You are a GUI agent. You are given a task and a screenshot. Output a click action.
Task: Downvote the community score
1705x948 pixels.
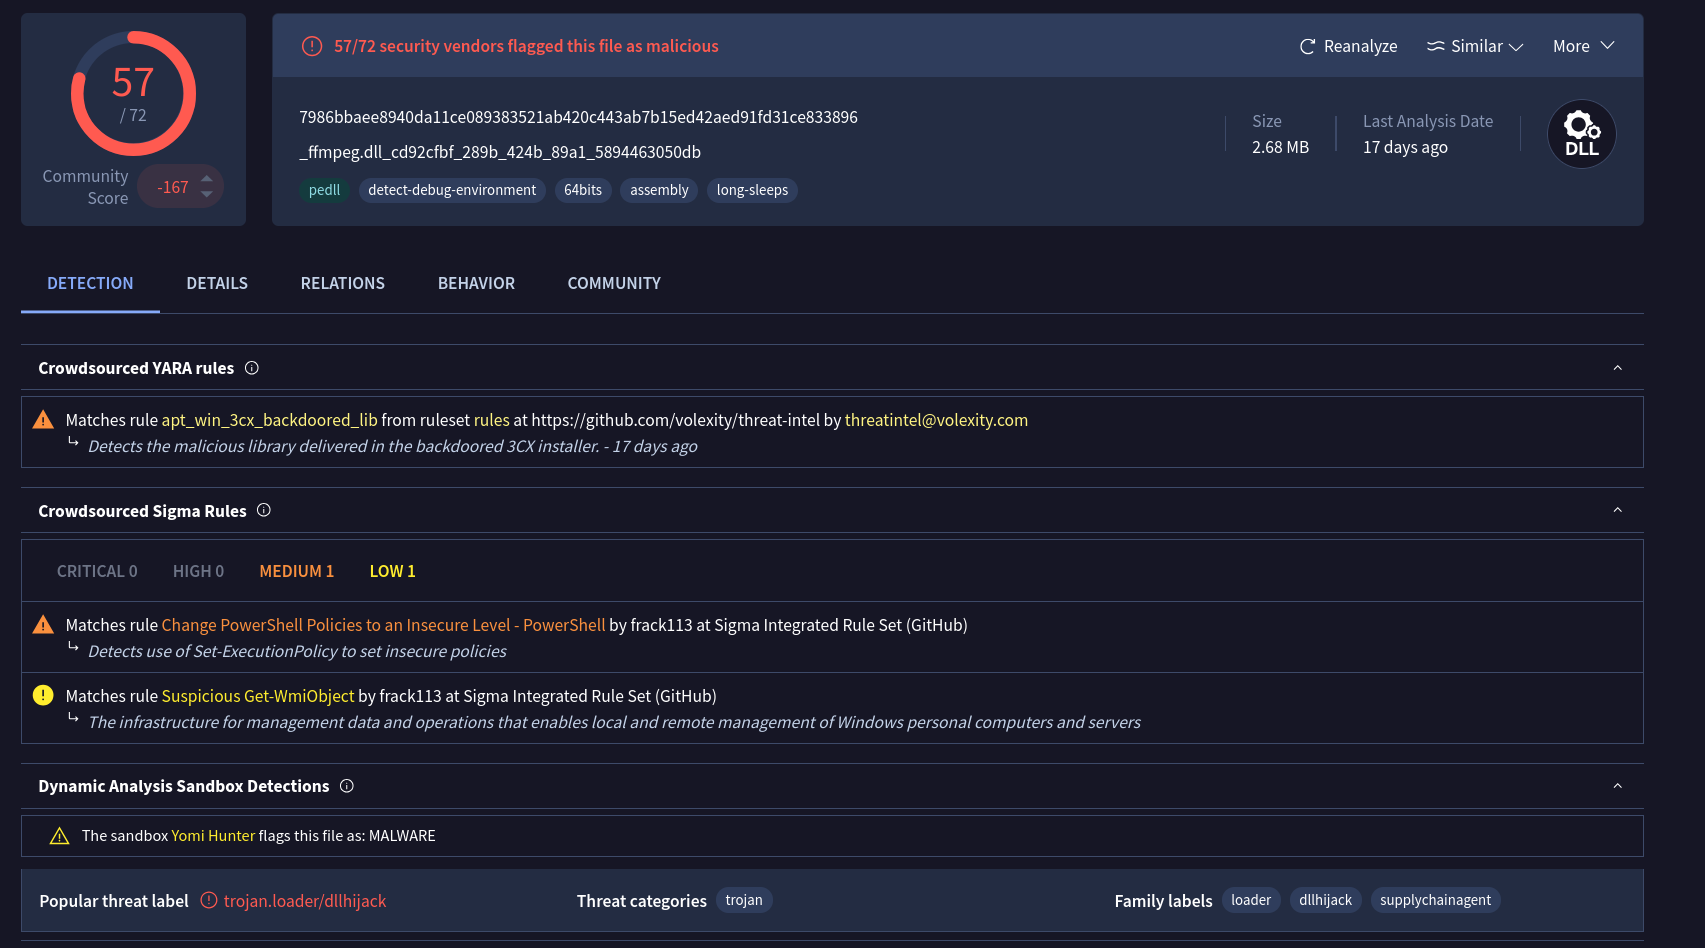click(x=207, y=194)
